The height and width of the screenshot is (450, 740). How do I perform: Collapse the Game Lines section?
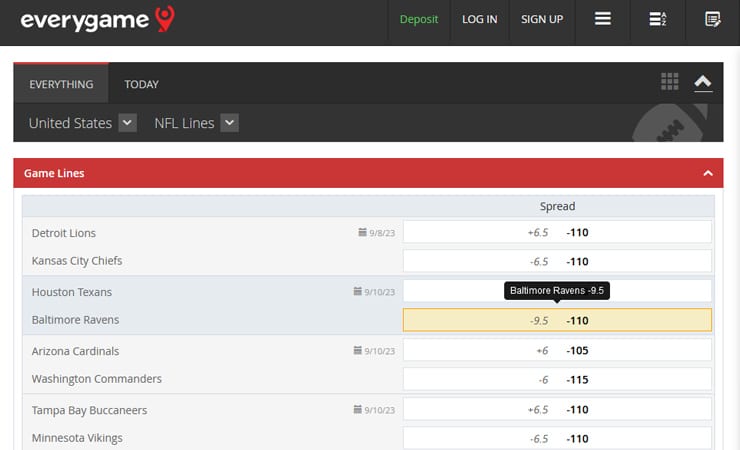pyautogui.click(x=707, y=173)
